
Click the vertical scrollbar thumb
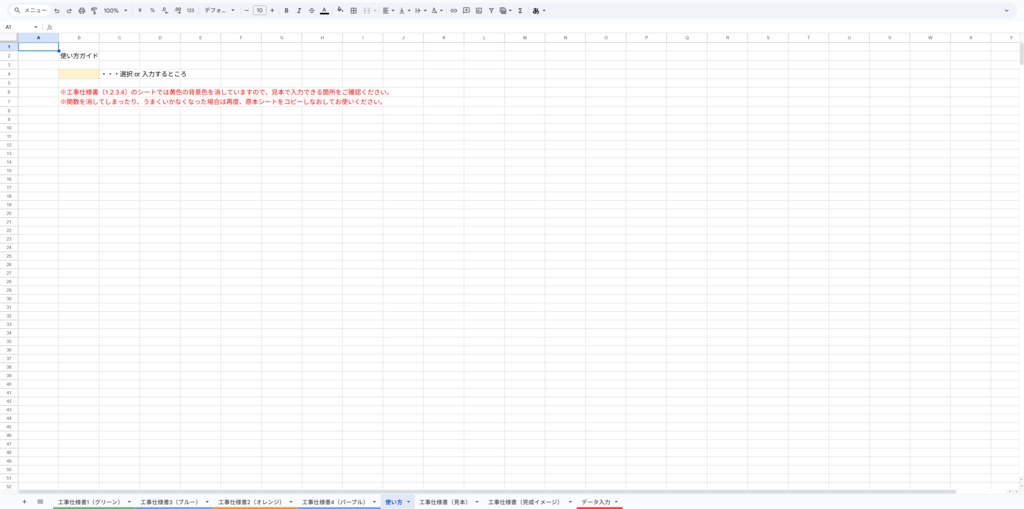click(x=1021, y=52)
